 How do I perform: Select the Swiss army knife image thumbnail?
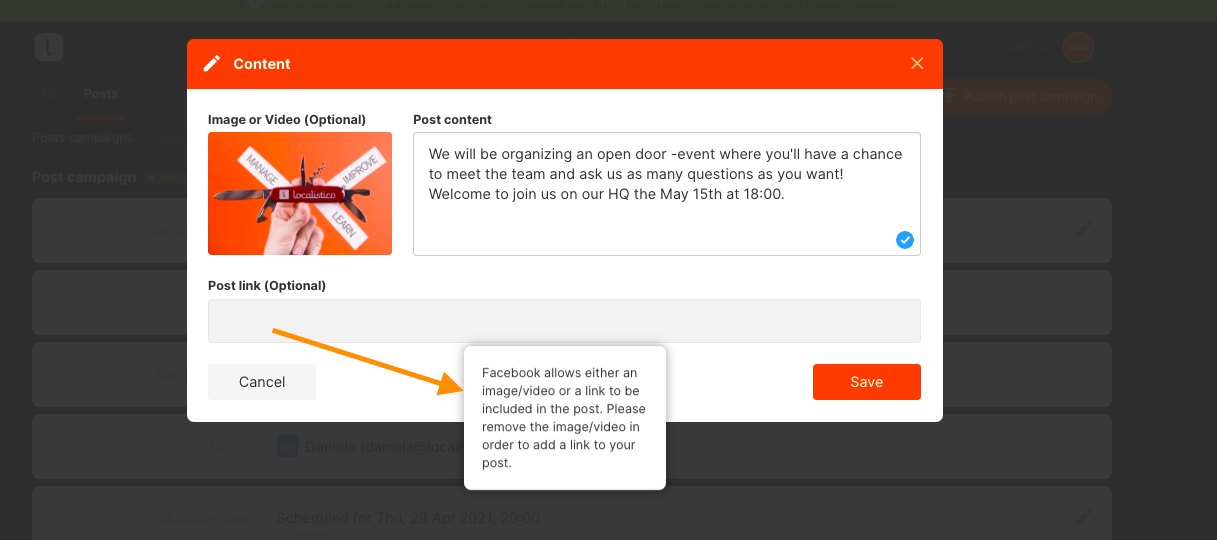(300, 194)
